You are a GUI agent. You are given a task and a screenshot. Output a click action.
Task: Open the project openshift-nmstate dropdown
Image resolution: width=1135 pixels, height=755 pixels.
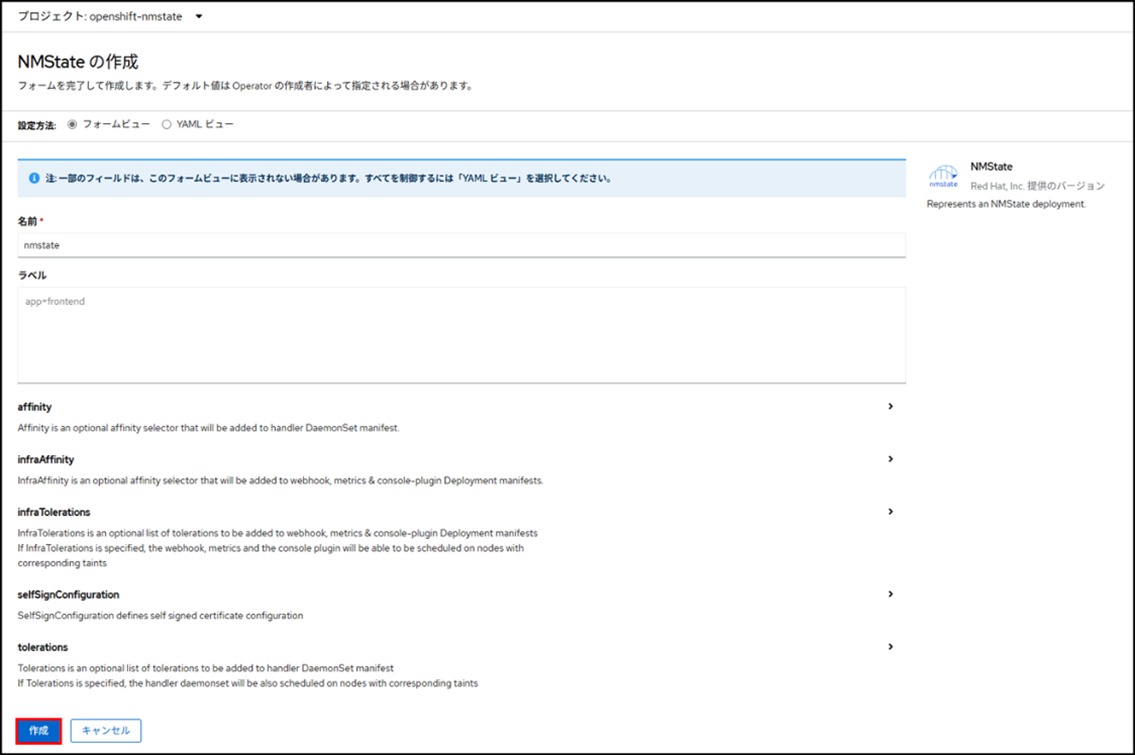[x=110, y=16]
